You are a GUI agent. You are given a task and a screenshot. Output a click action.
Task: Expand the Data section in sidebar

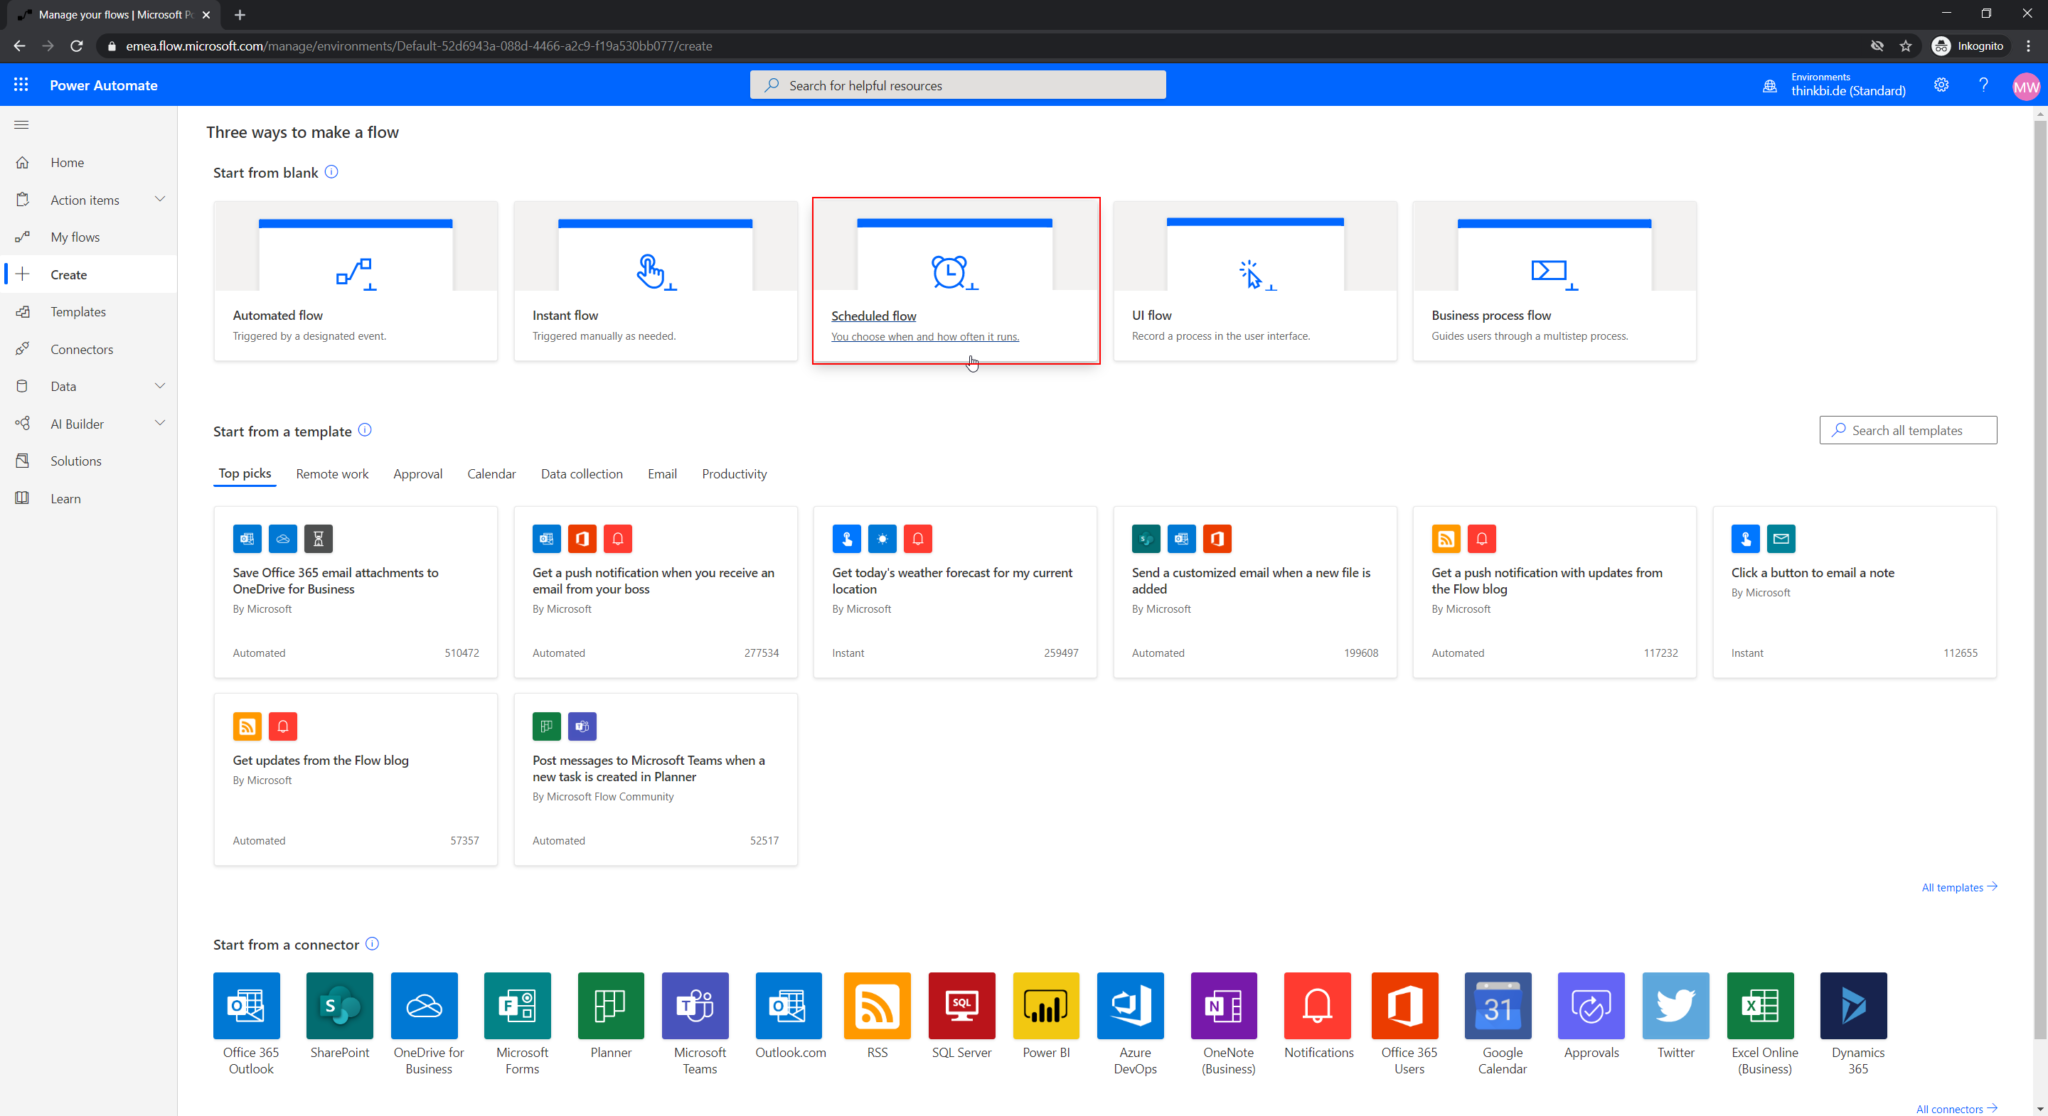[x=160, y=385]
